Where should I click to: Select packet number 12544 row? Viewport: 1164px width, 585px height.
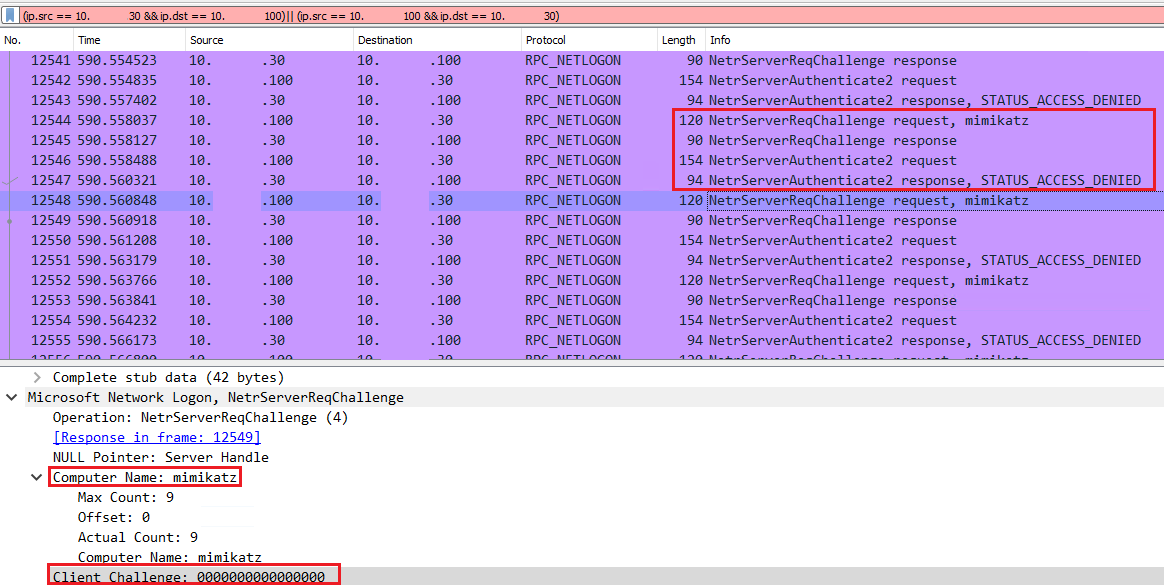point(582,120)
